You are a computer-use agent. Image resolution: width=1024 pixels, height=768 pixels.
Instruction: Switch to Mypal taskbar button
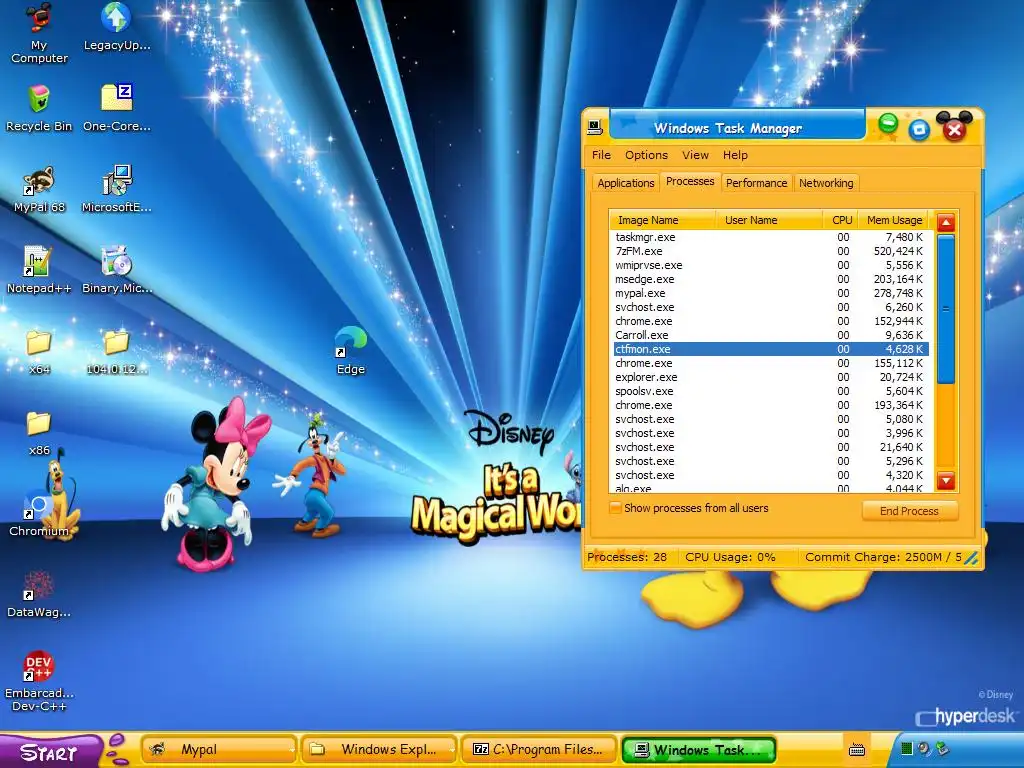point(218,750)
